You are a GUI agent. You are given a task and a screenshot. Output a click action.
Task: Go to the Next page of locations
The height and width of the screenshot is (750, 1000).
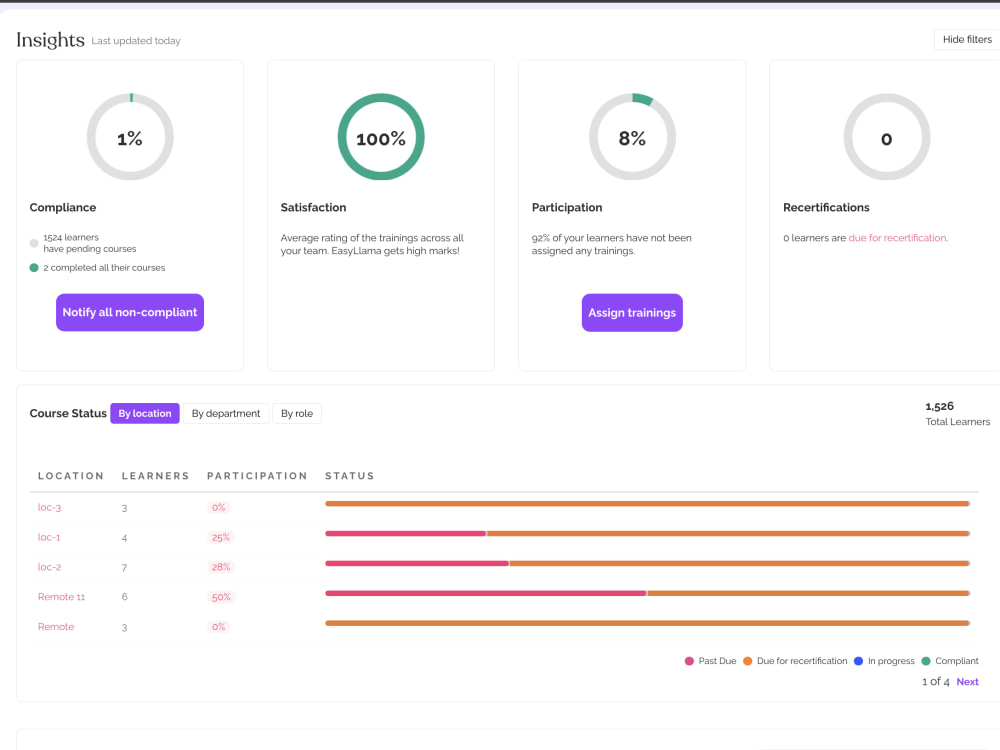pyautogui.click(x=967, y=682)
